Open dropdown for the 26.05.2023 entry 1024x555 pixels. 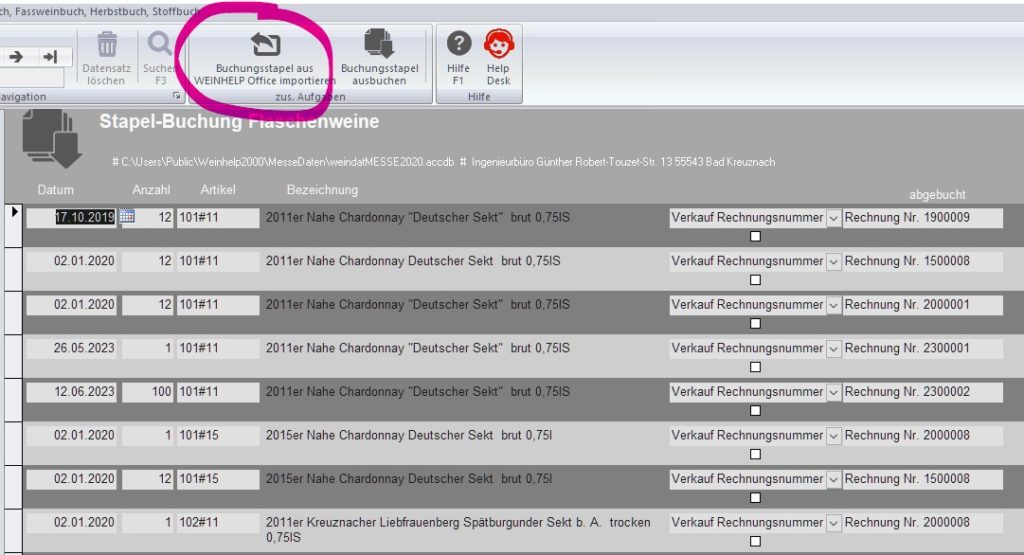833,349
